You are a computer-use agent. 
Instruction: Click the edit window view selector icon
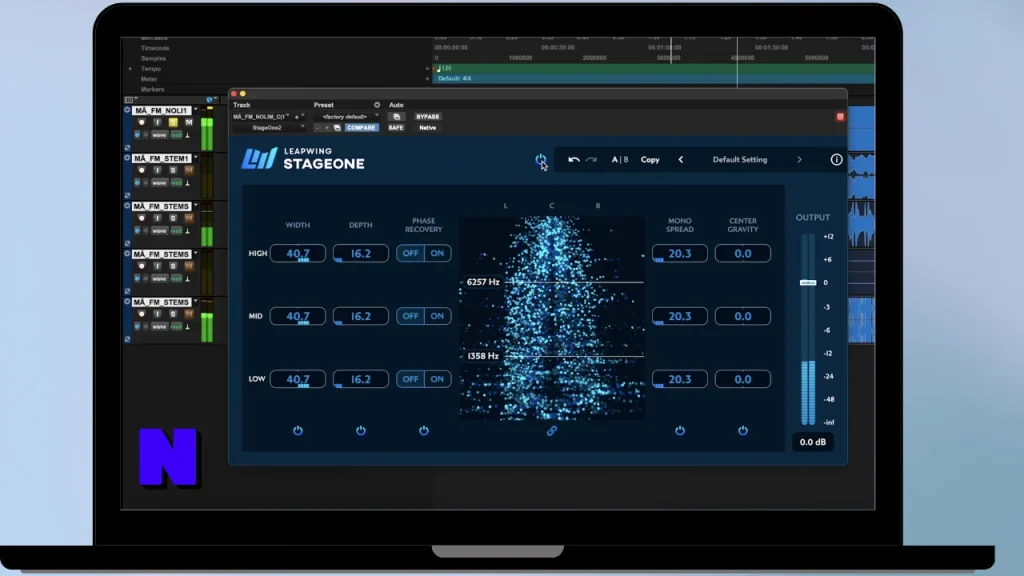coord(129,100)
